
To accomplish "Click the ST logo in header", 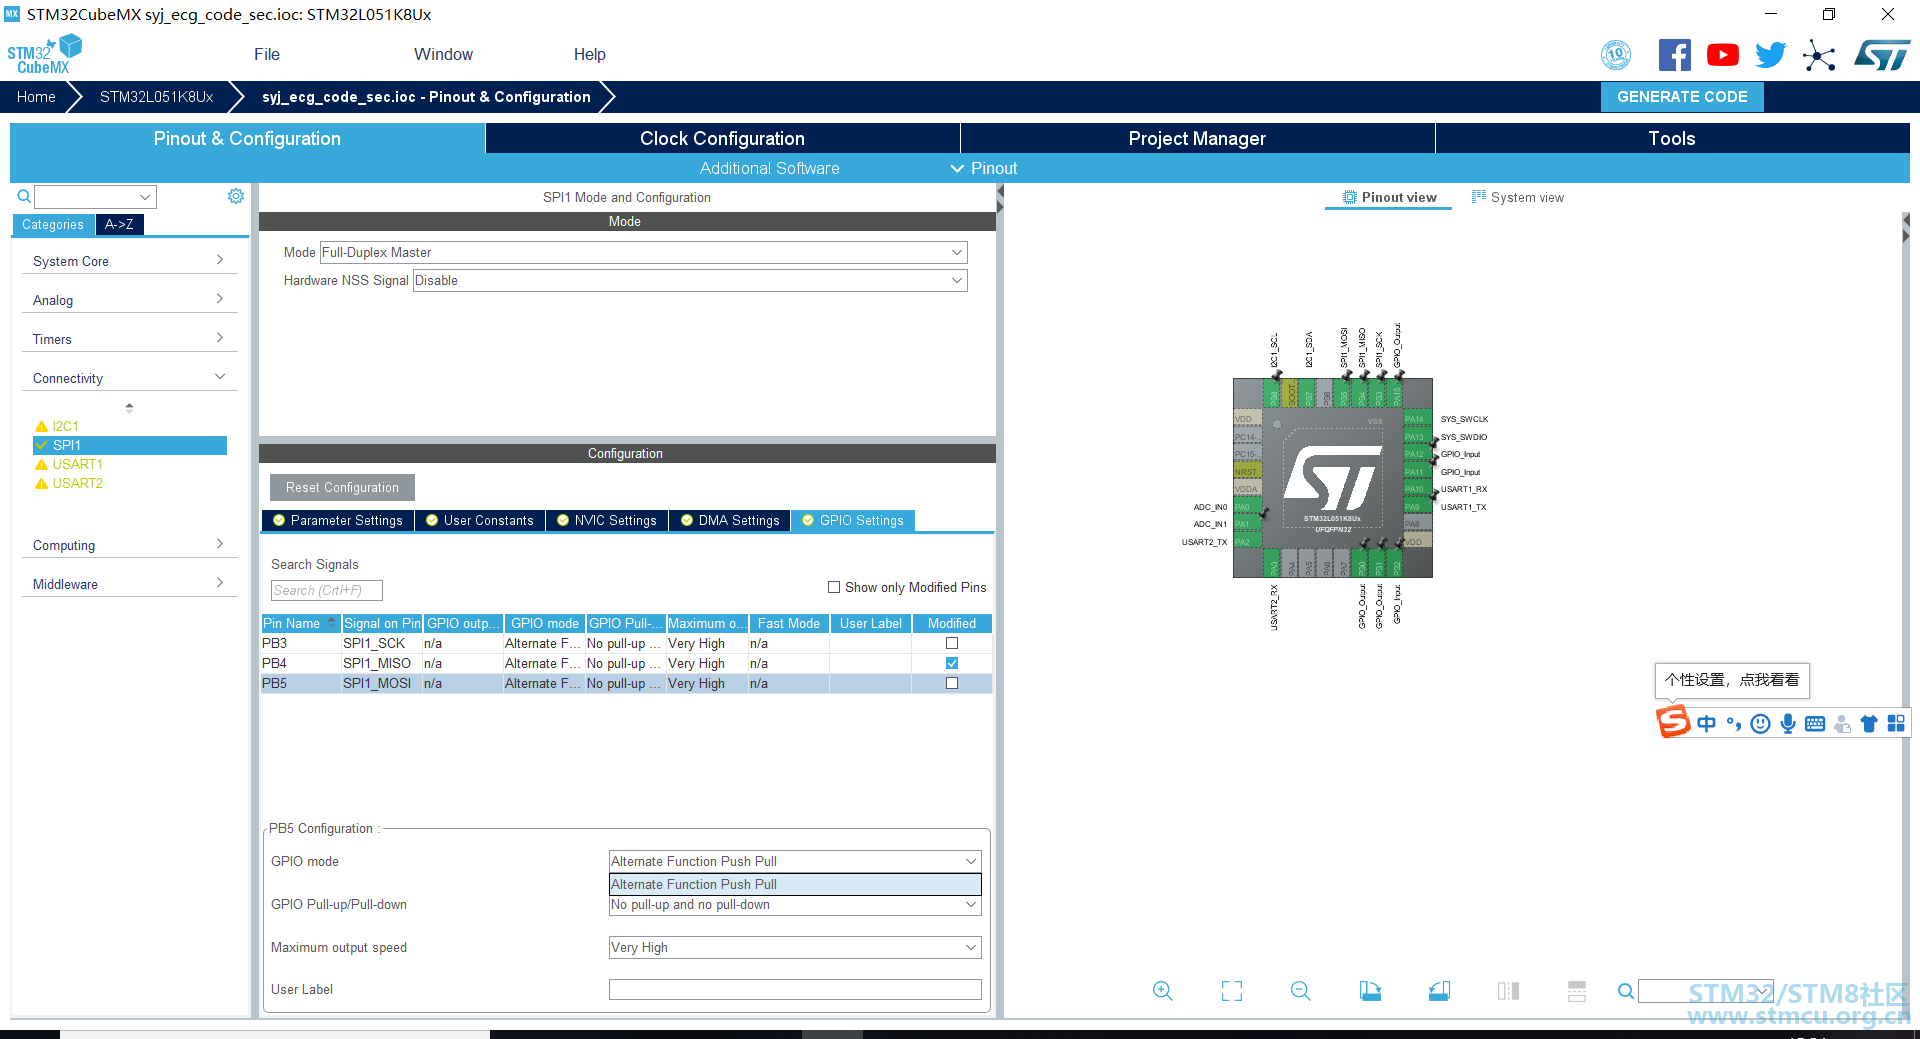I will point(1881,55).
